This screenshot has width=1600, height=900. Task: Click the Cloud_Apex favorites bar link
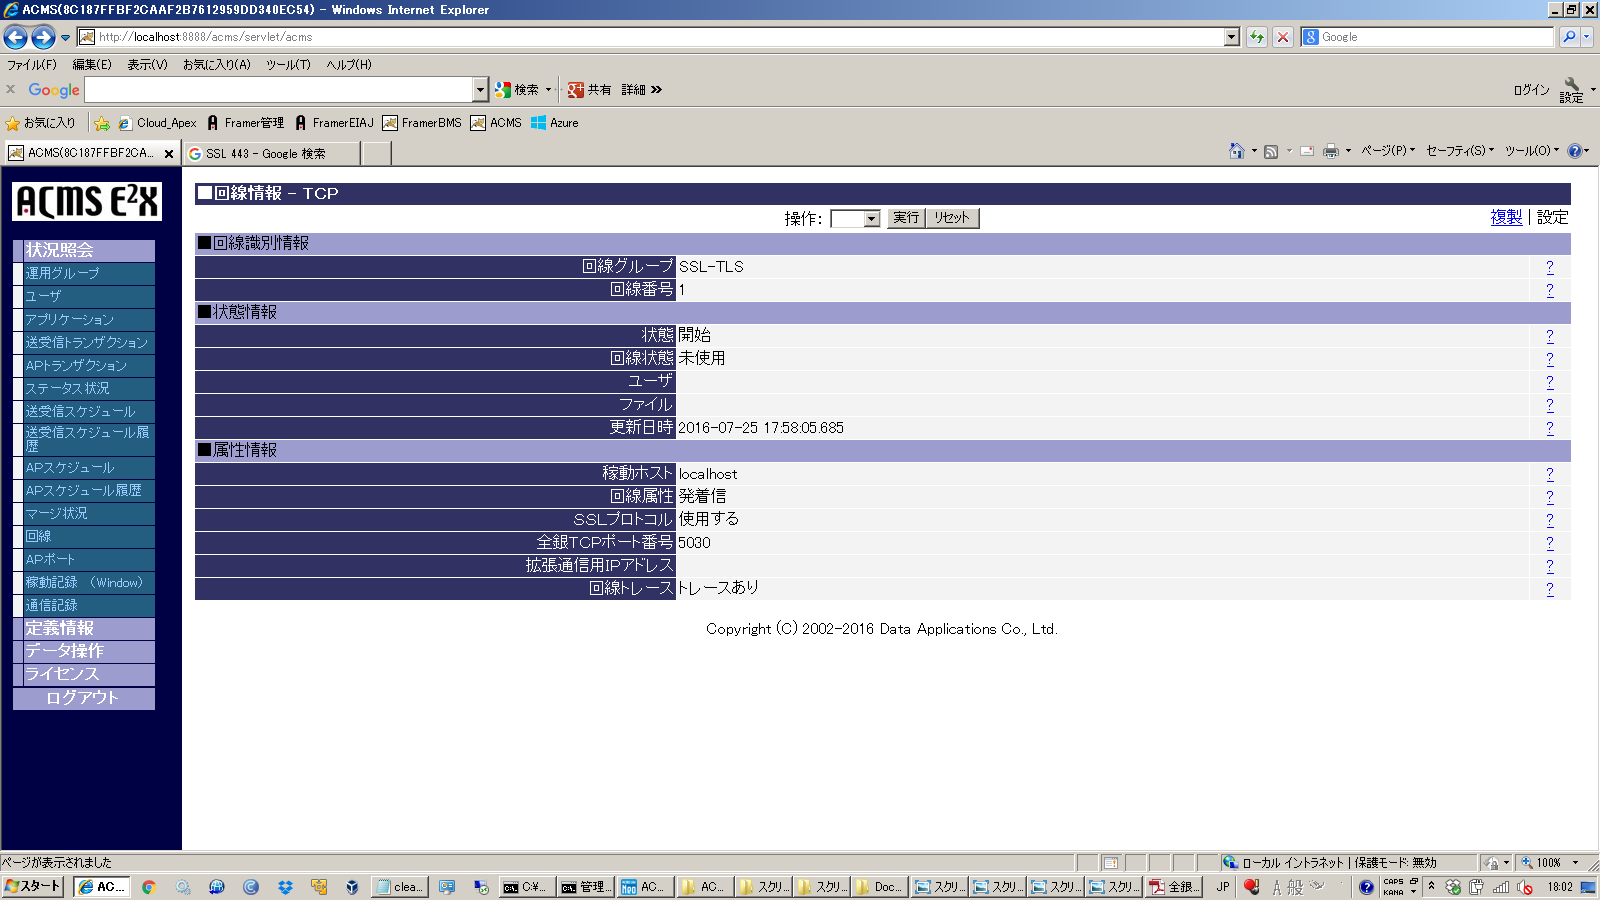157,123
